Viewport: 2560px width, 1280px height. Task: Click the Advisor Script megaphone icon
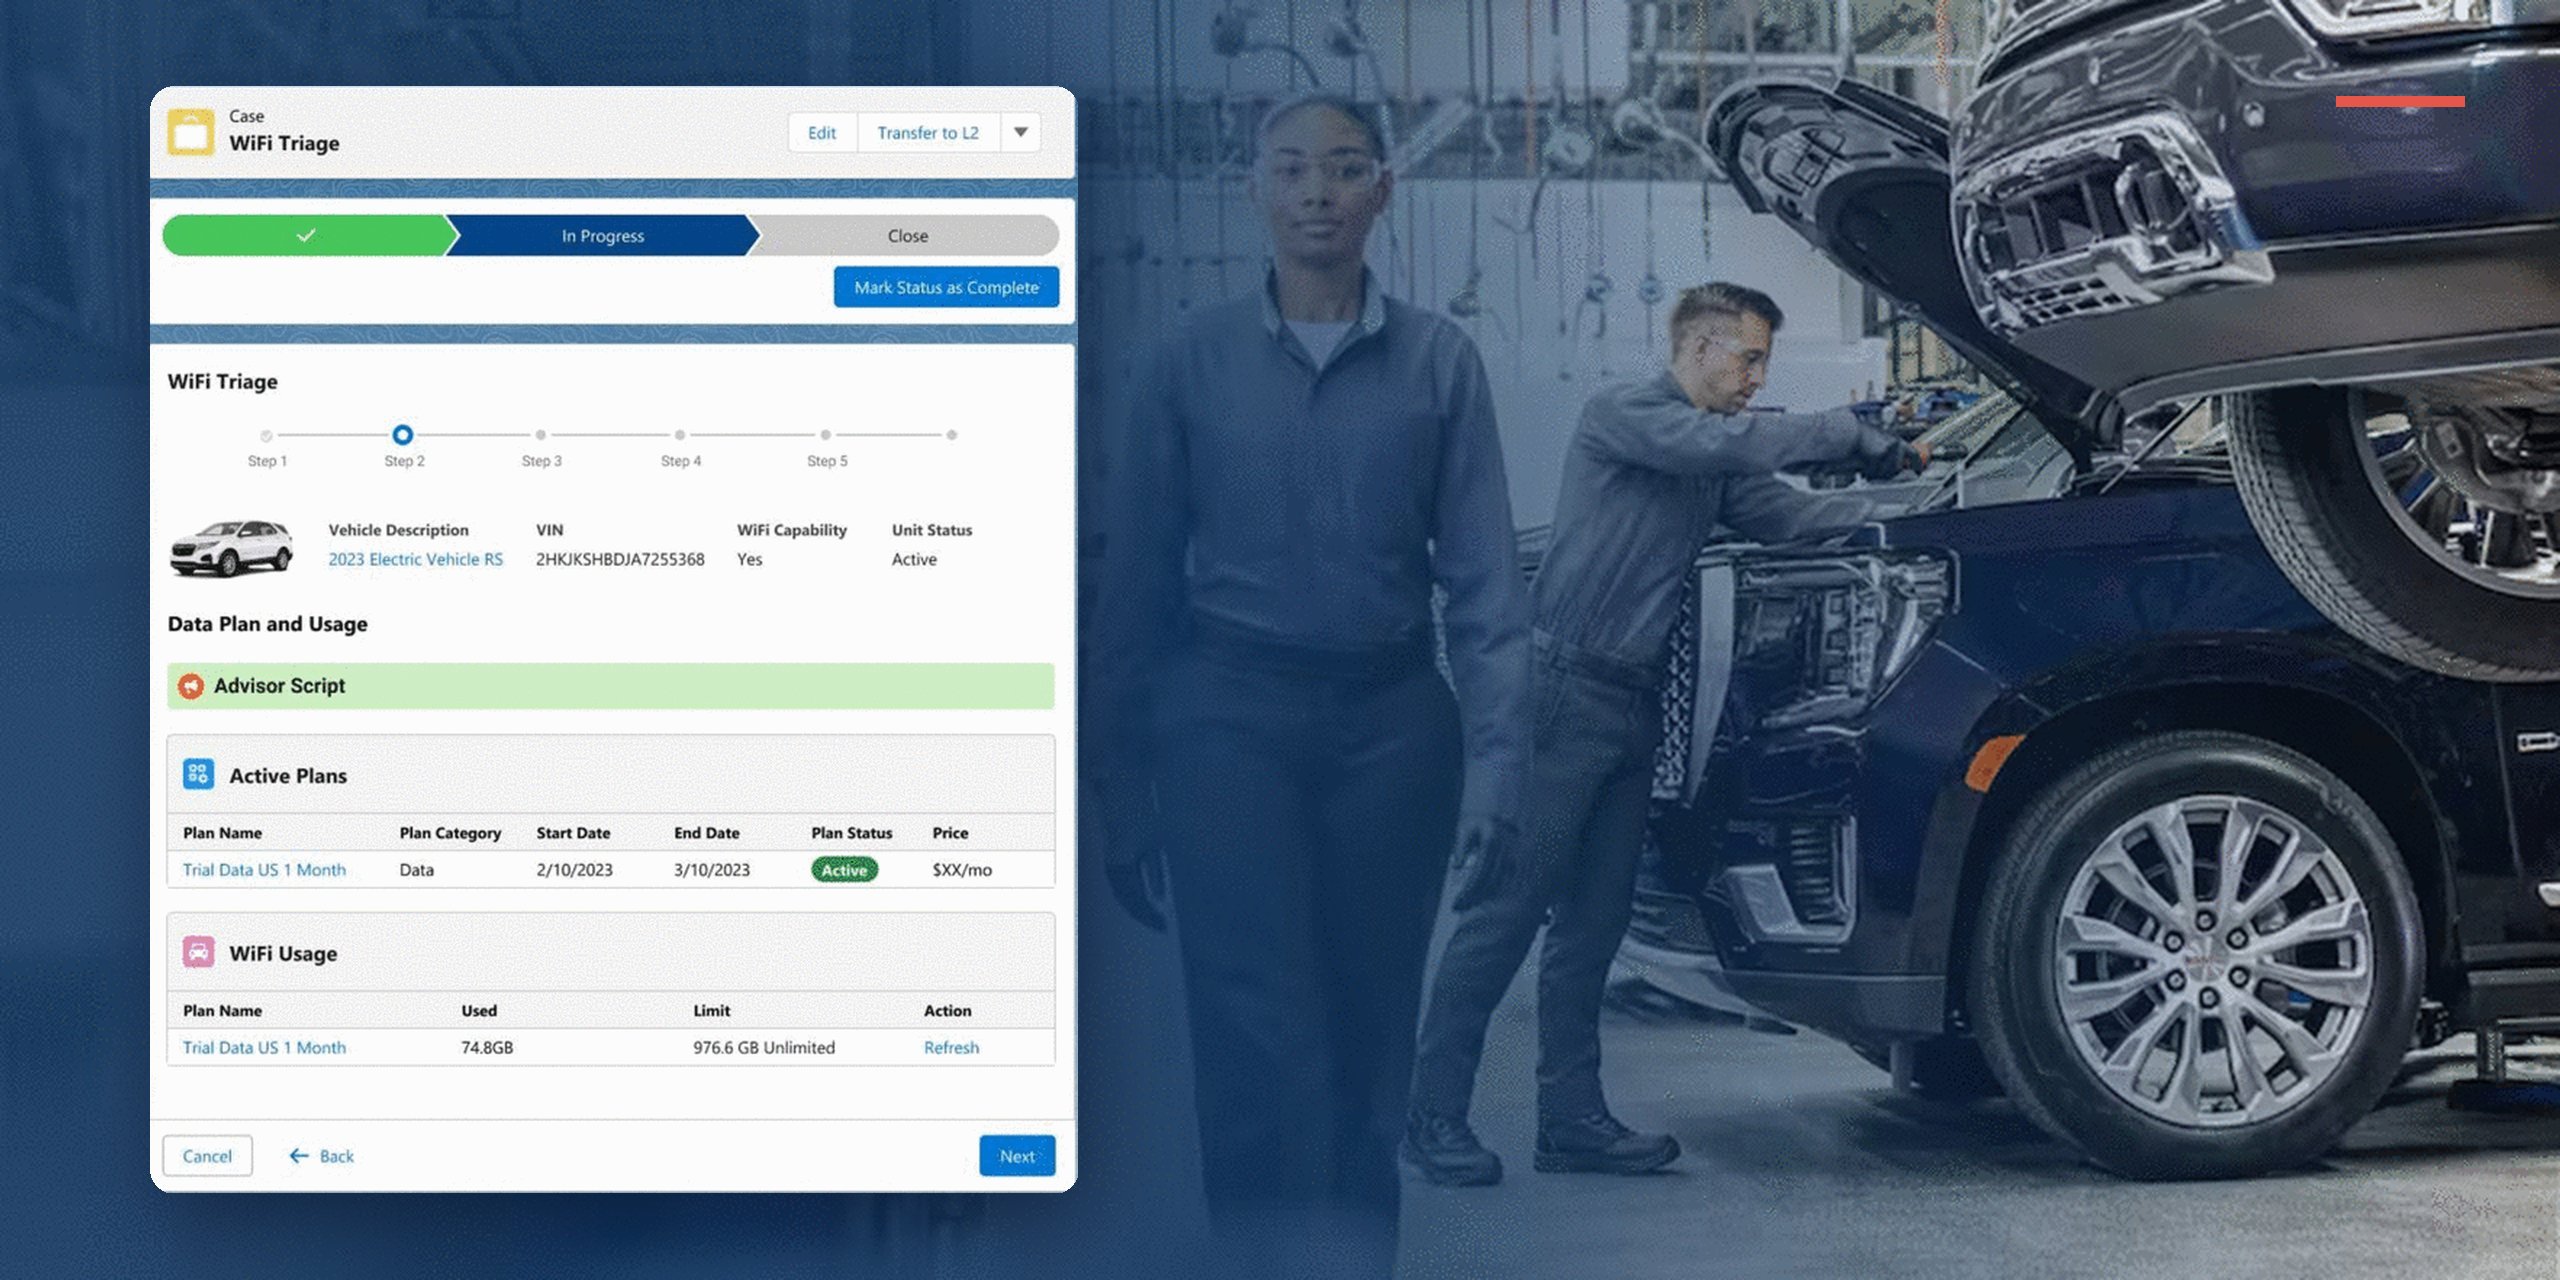pos(190,686)
